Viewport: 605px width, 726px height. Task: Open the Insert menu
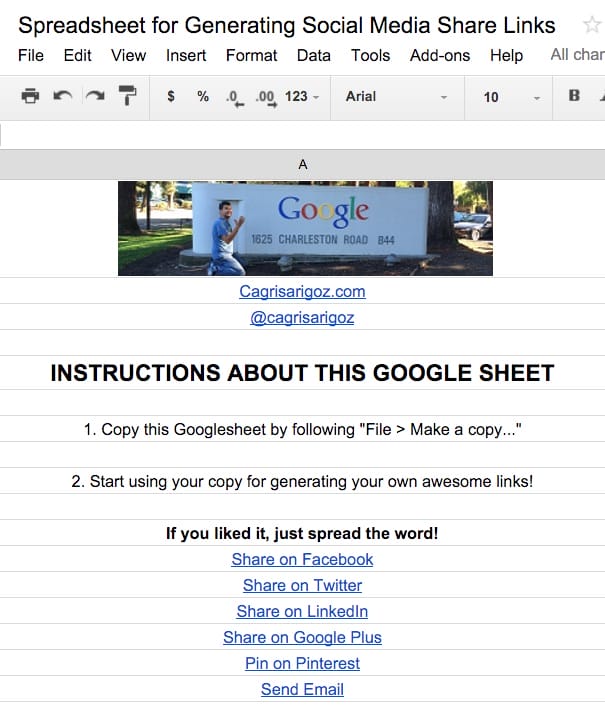[x=186, y=56]
